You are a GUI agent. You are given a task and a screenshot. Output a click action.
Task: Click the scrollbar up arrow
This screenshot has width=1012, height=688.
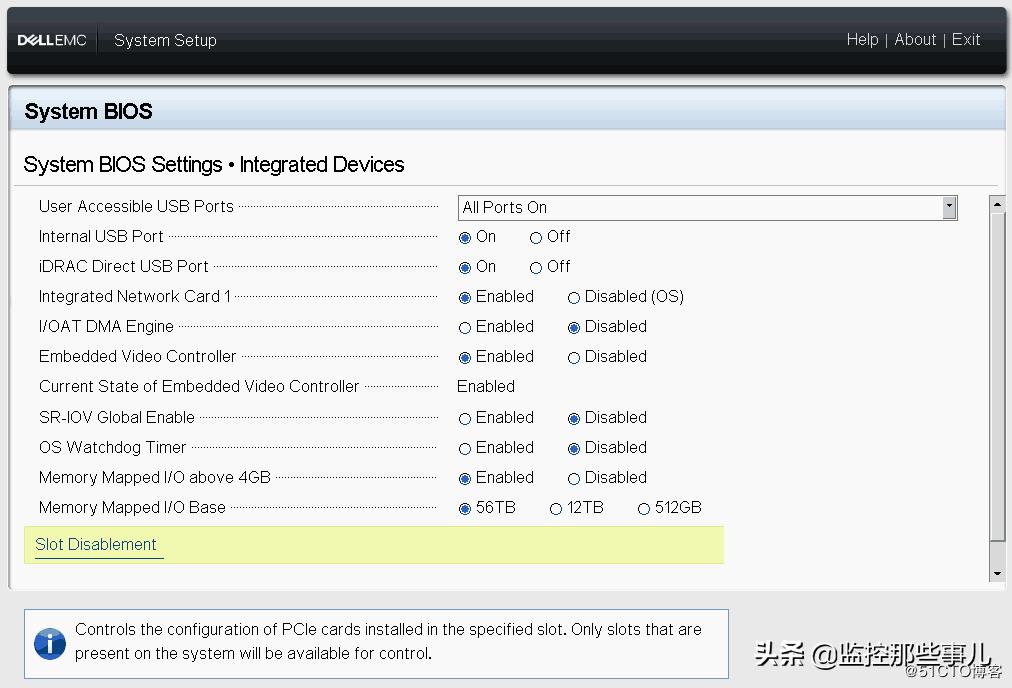pyautogui.click(x=997, y=205)
